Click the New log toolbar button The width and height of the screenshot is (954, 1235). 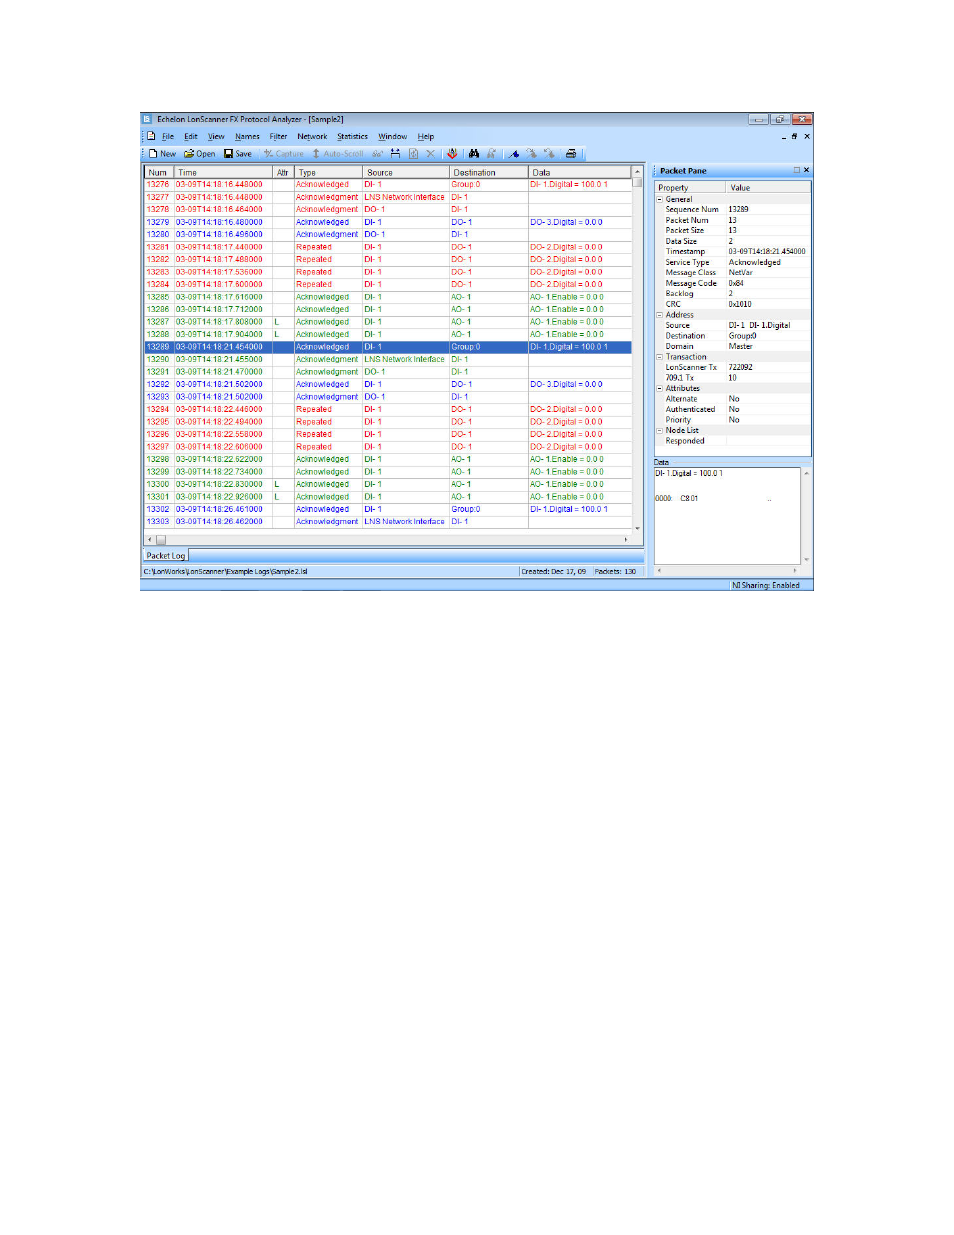(x=162, y=154)
